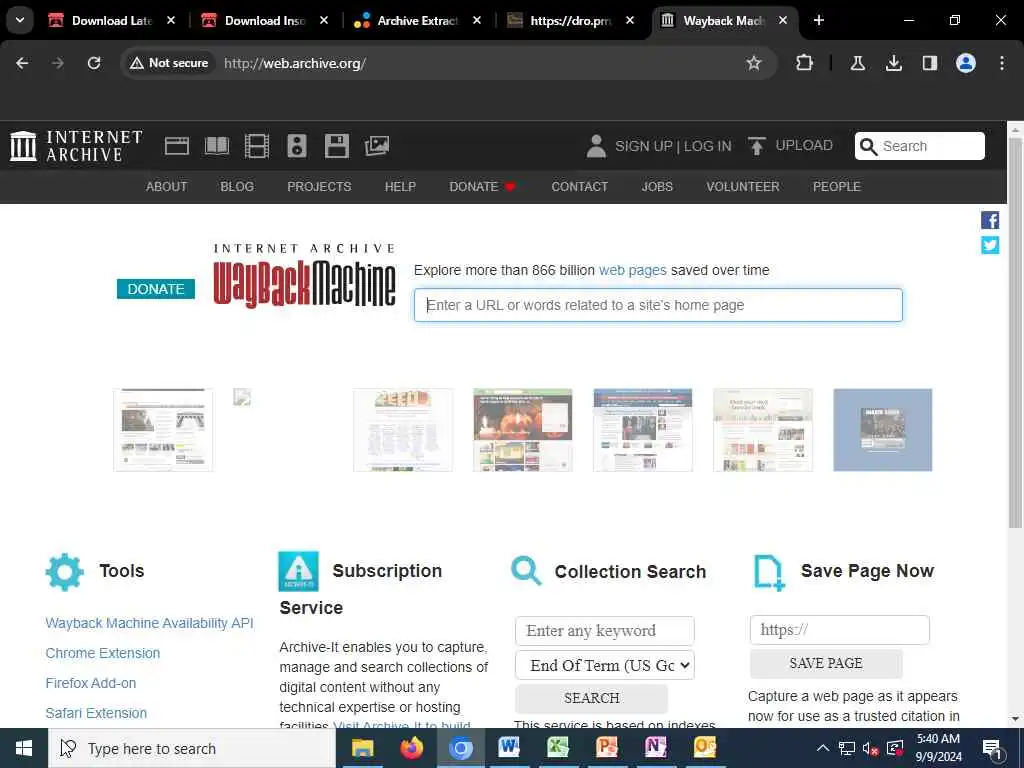1024x768 pixels.
Task: Reload the current page
Action: pyautogui.click(x=94, y=63)
